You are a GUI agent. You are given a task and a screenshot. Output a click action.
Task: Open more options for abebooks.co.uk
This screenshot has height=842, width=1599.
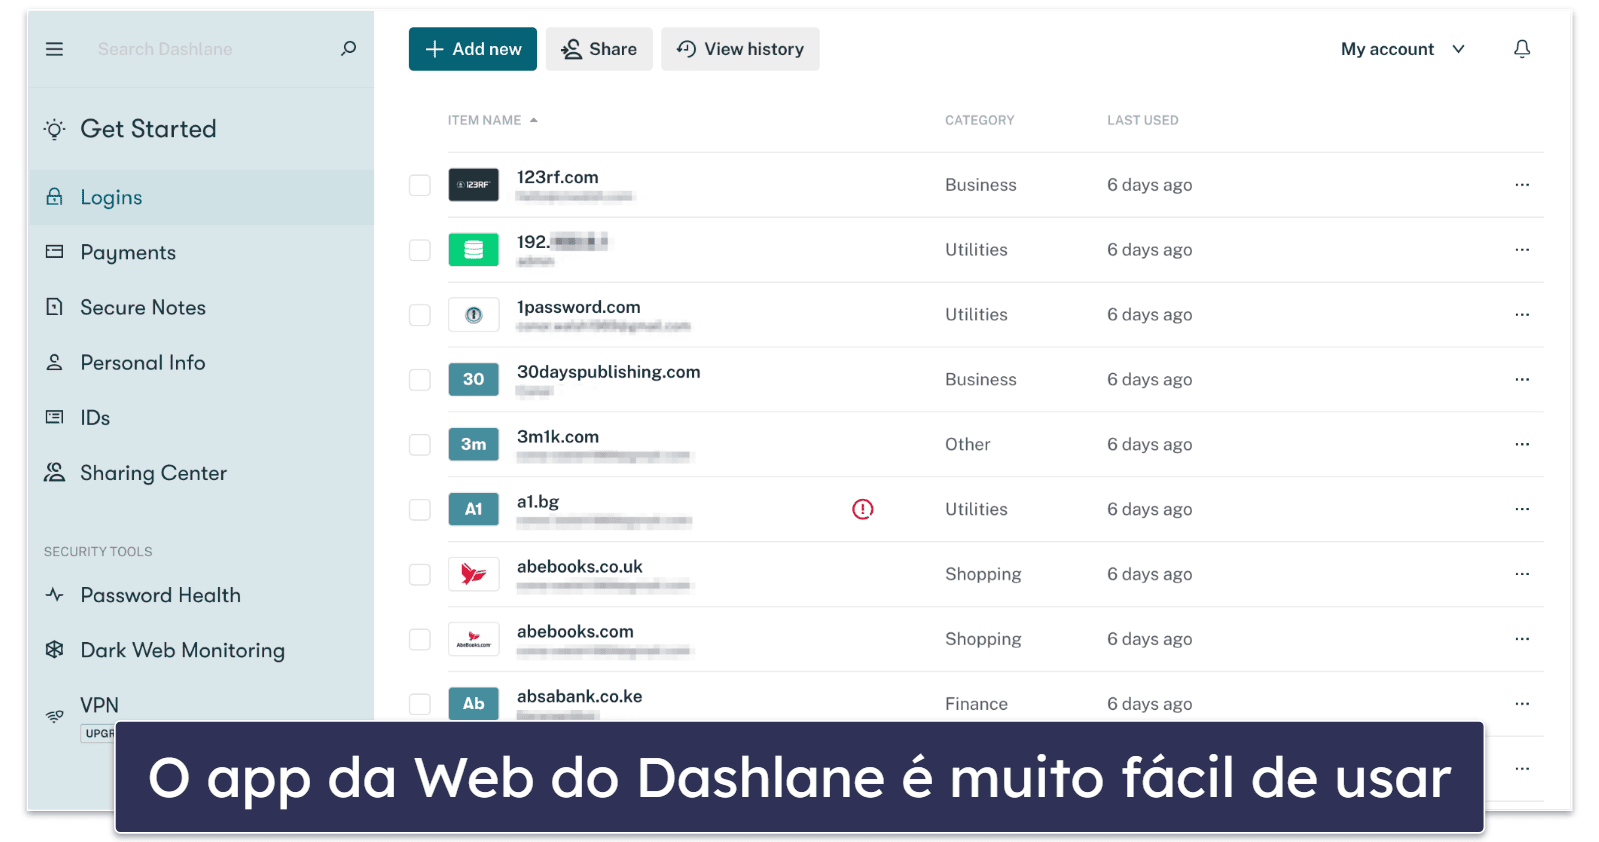(x=1521, y=574)
